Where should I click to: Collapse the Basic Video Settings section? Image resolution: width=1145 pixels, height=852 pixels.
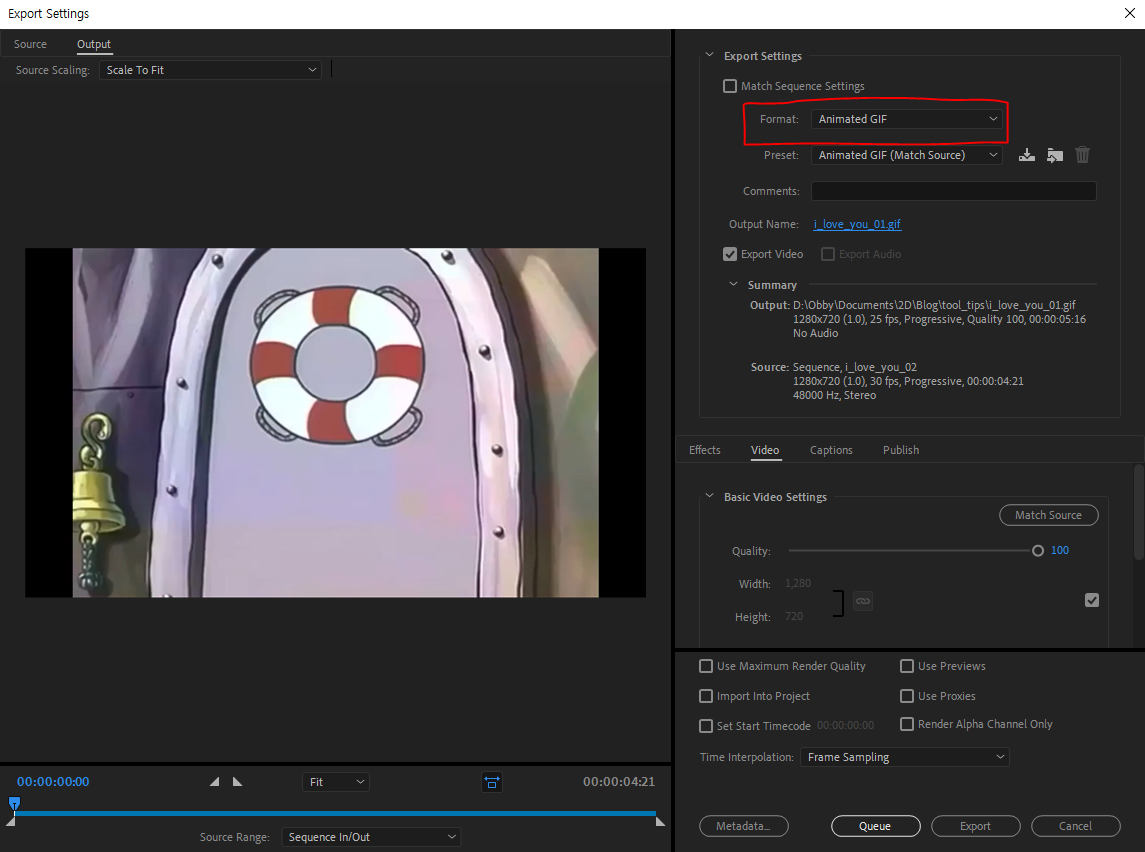point(709,496)
